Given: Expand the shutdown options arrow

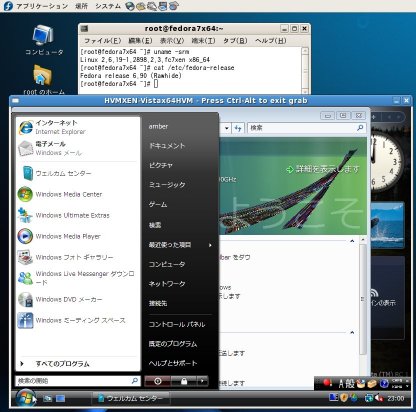Looking at the screenshot, I should click(x=202, y=381).
